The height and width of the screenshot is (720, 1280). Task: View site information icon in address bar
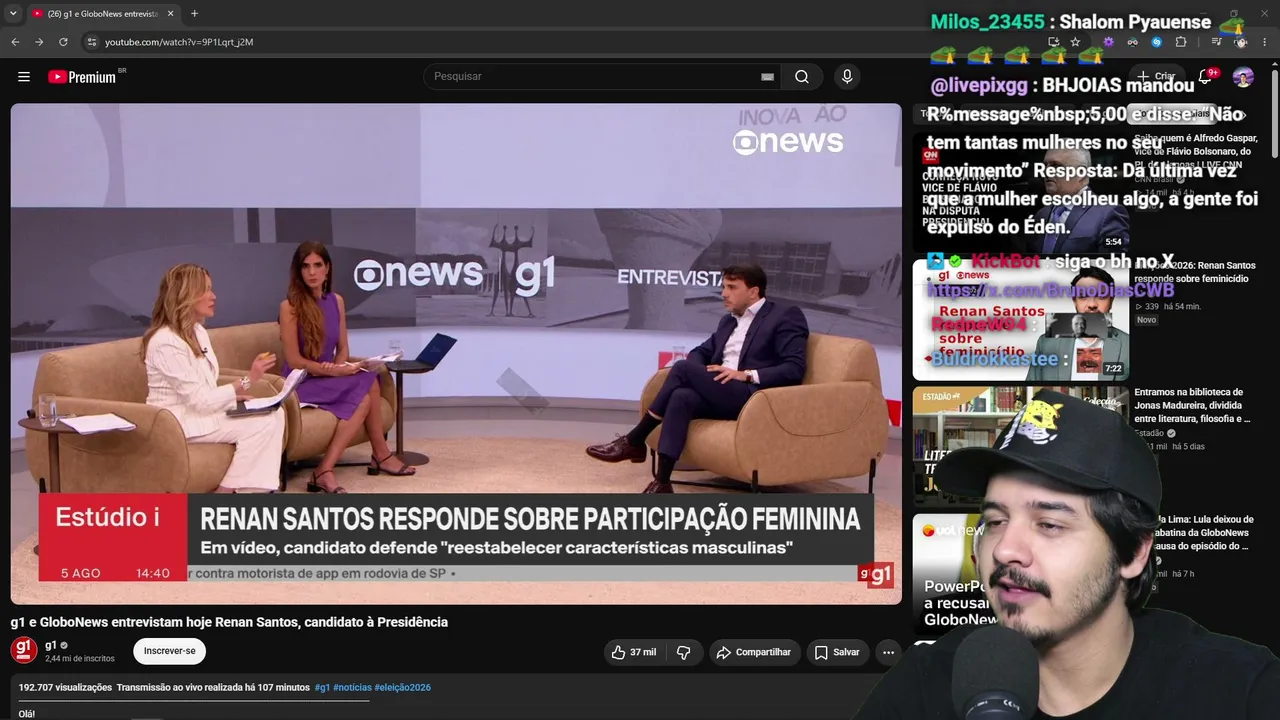coord(91,42)
